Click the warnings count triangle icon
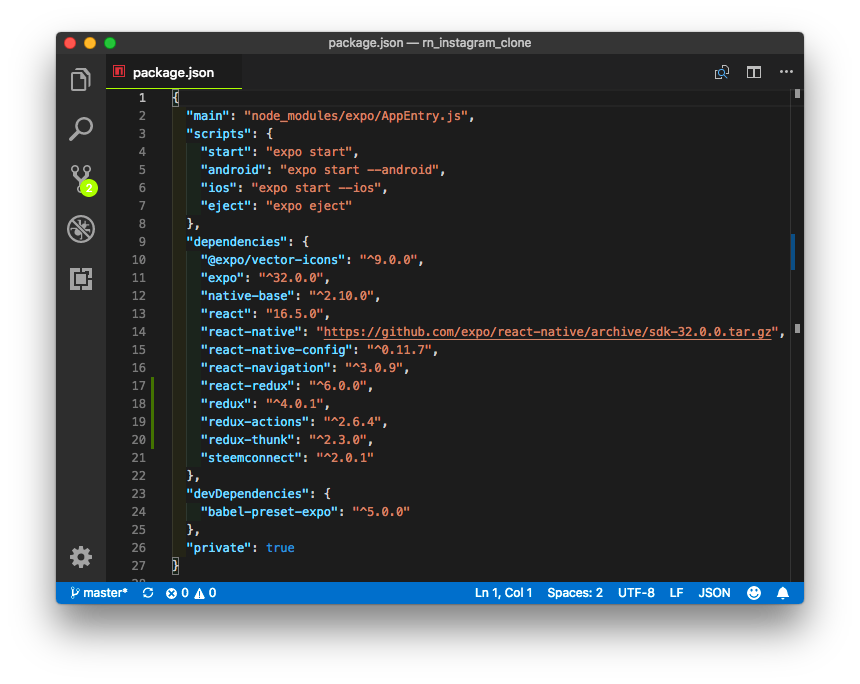This screenshot has height=684, width=860. tap(205, 593)
